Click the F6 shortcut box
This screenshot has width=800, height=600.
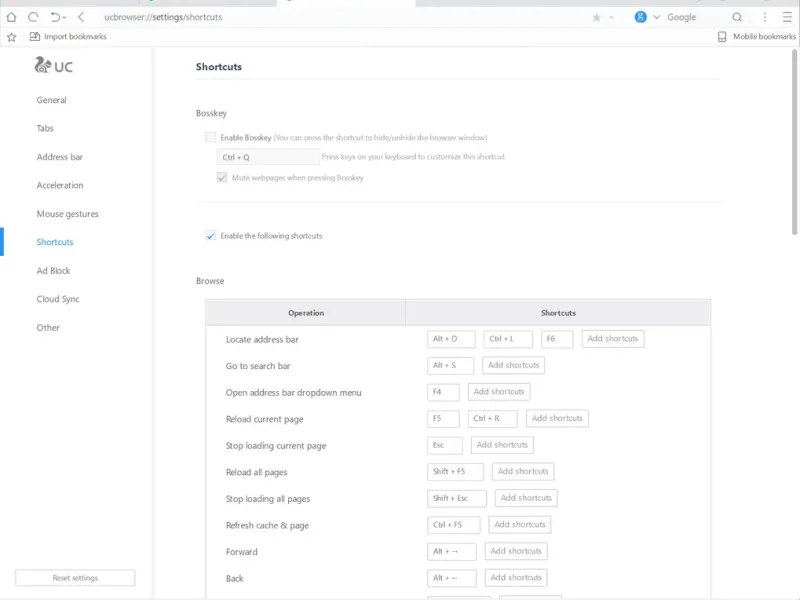(557, 339)
